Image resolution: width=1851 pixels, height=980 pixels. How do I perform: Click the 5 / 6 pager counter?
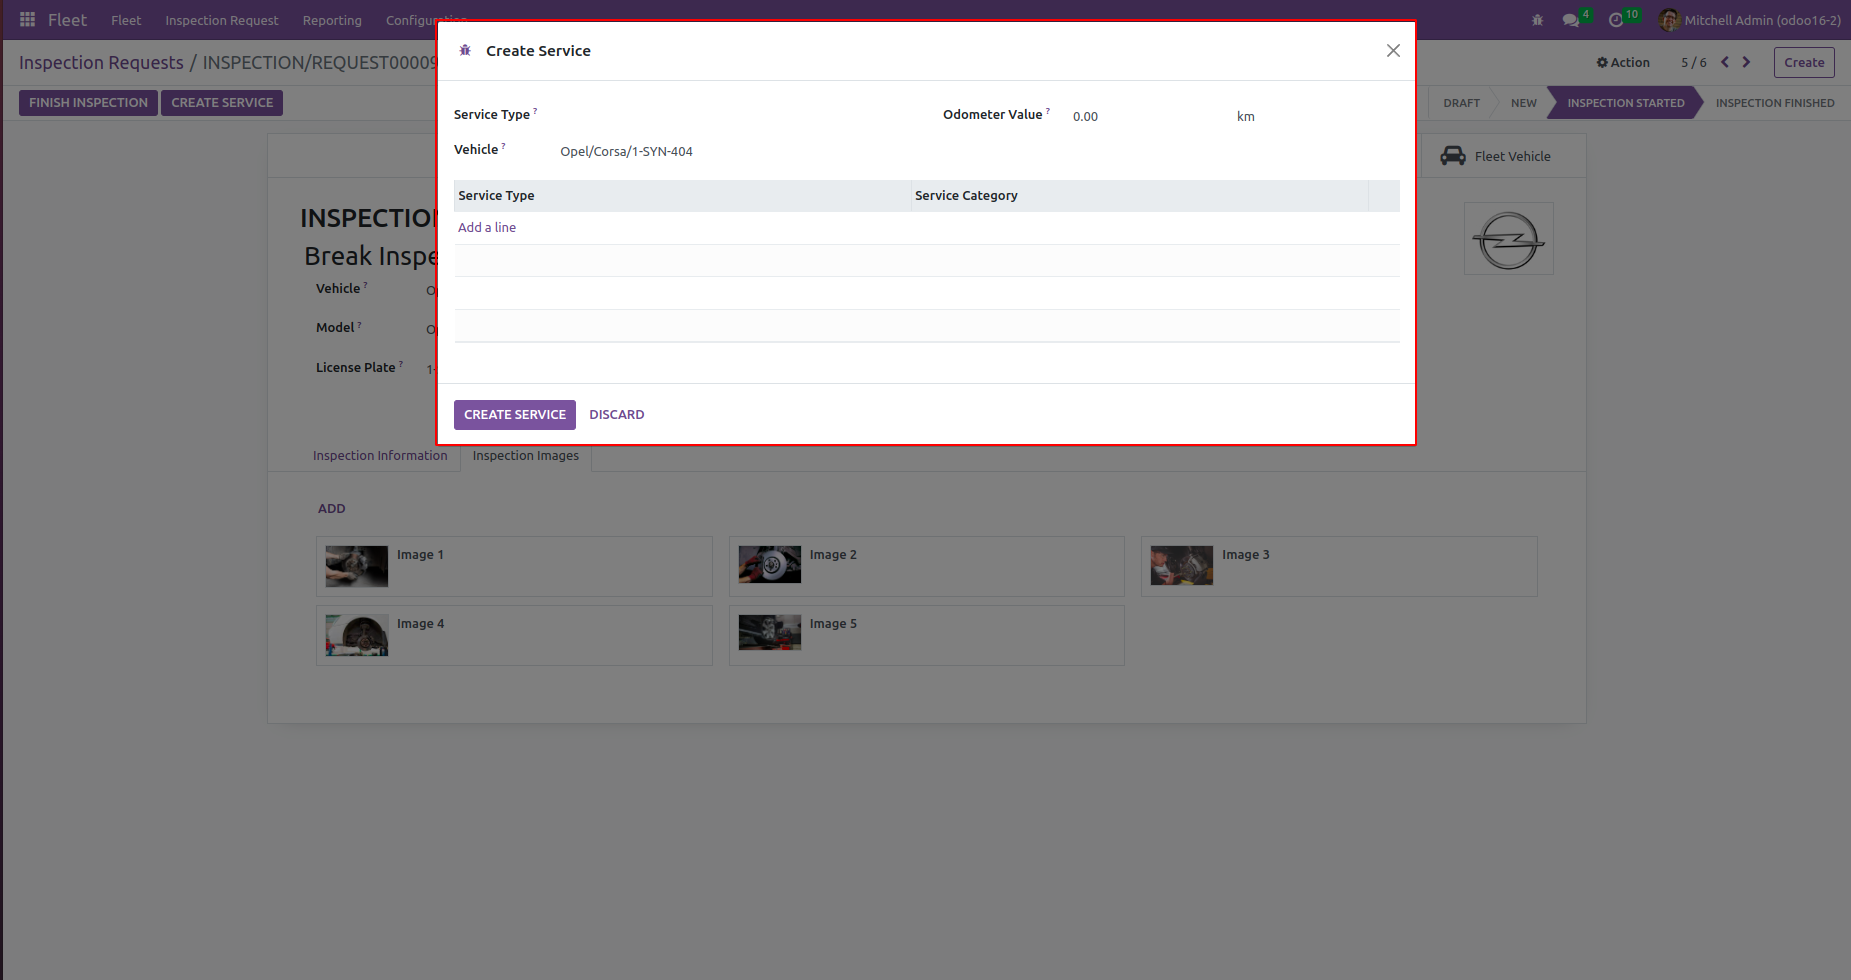[x=1694, y=62]
